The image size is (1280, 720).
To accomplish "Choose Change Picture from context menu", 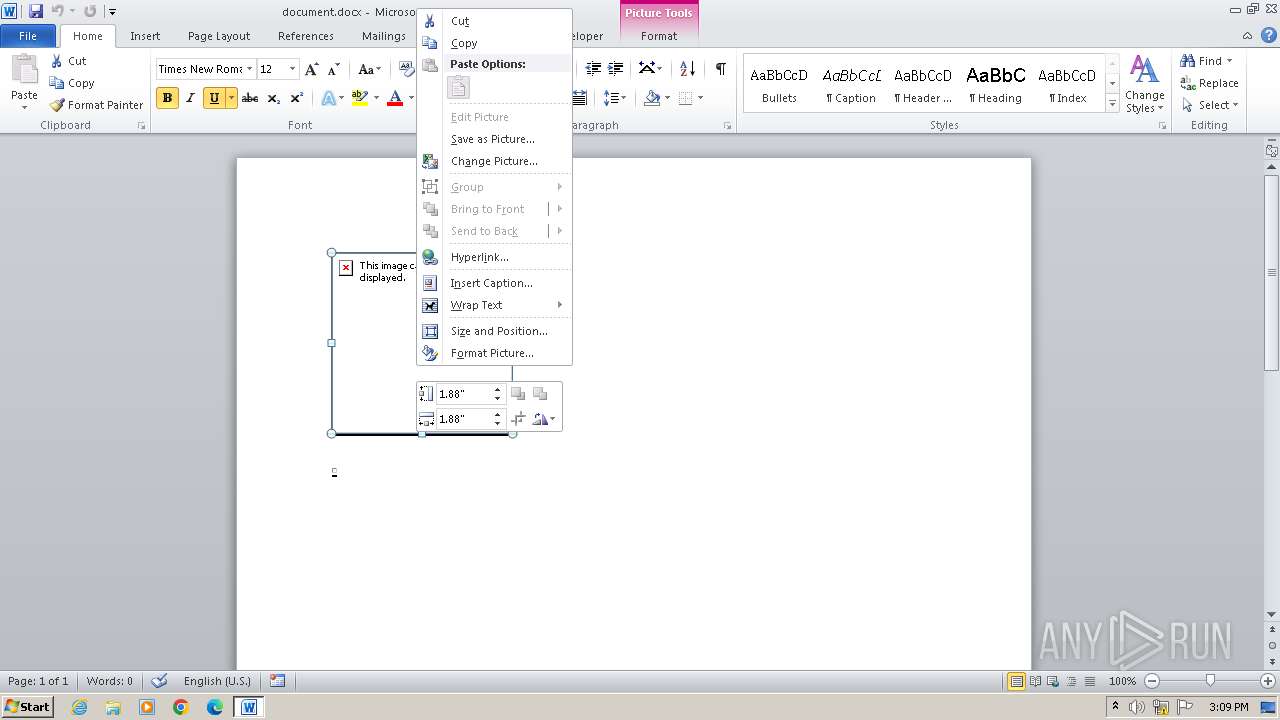I will pyautogui.click(x=494, y=161).
